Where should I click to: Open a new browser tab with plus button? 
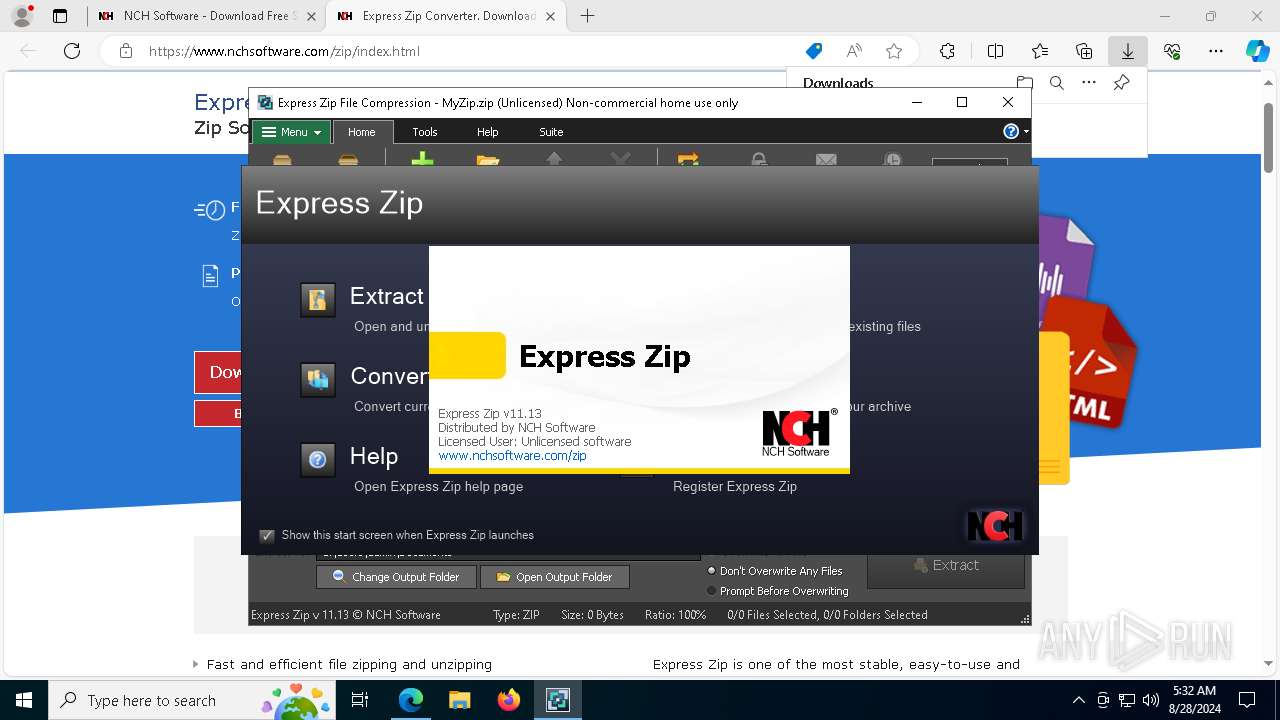pyautogui.click(x=588, y=16)
